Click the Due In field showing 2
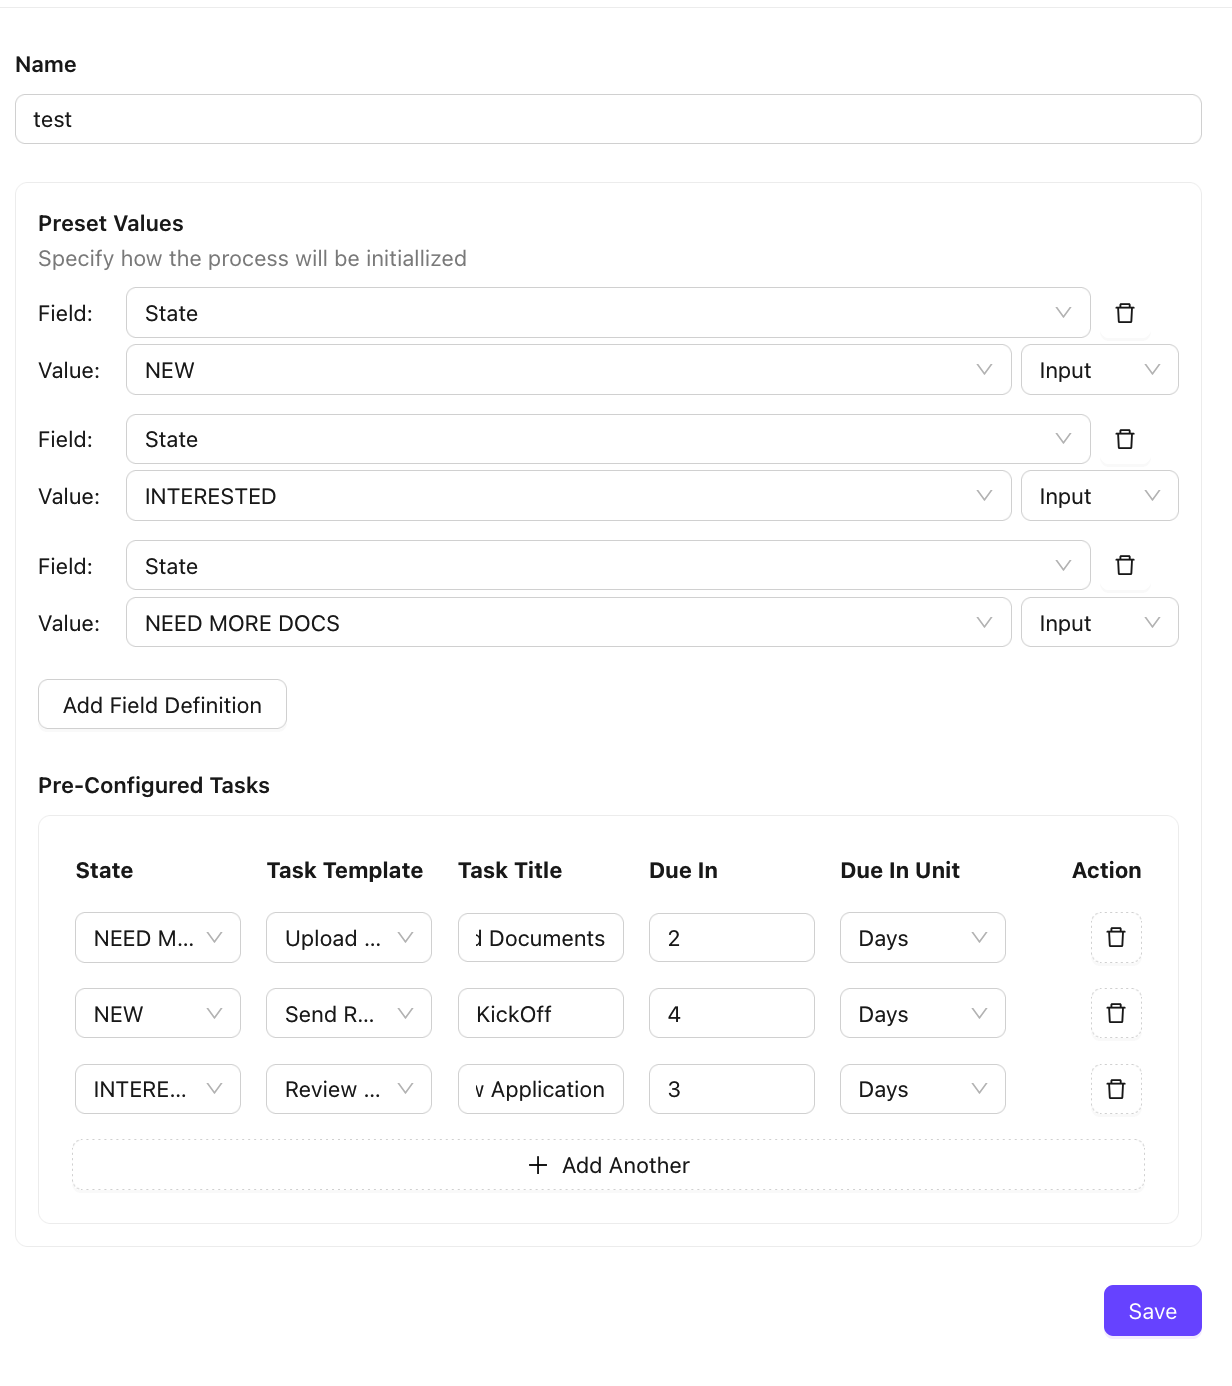The width and height of the screenshot is (1232, 1386). [731, 938]
